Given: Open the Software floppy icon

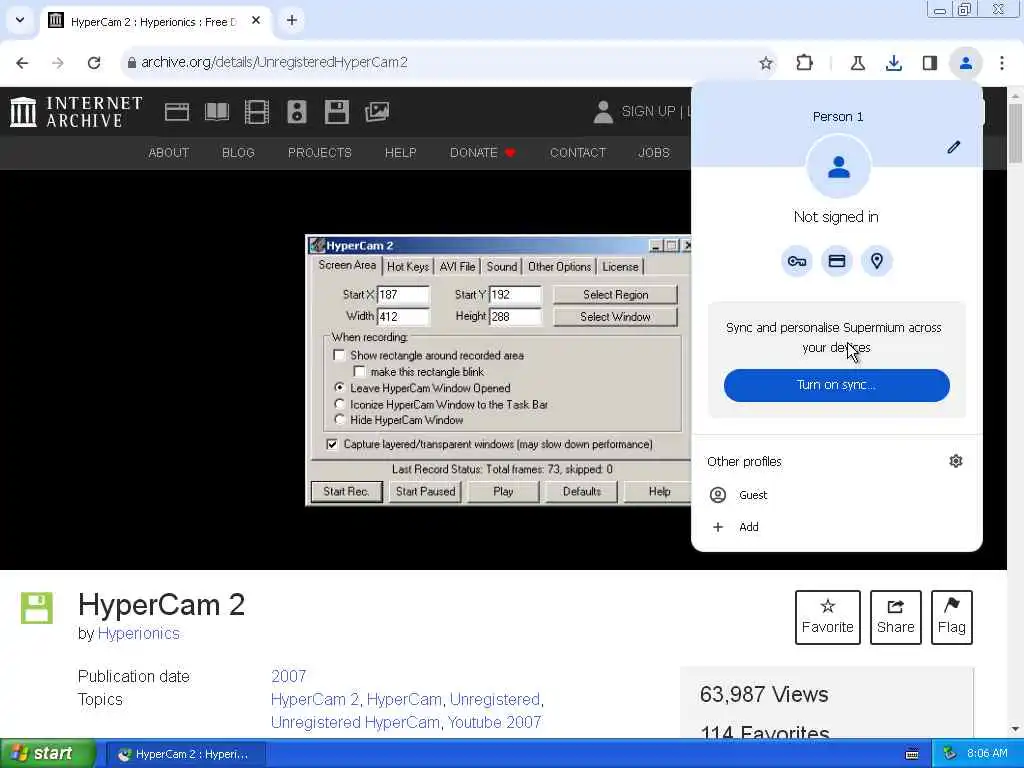Looking at the screenshot, I should point(337,112).
